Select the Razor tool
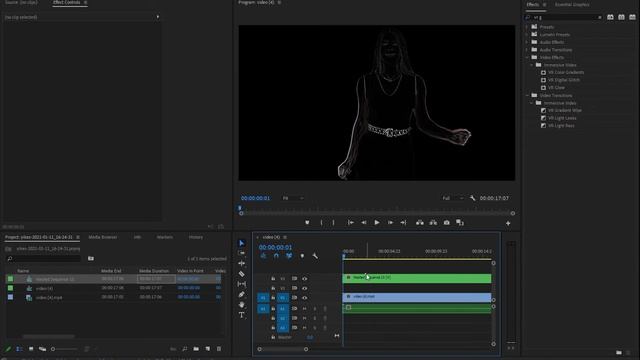Image resolution: width=640 pixels, height=360 pixels. (x=242, y=274)
